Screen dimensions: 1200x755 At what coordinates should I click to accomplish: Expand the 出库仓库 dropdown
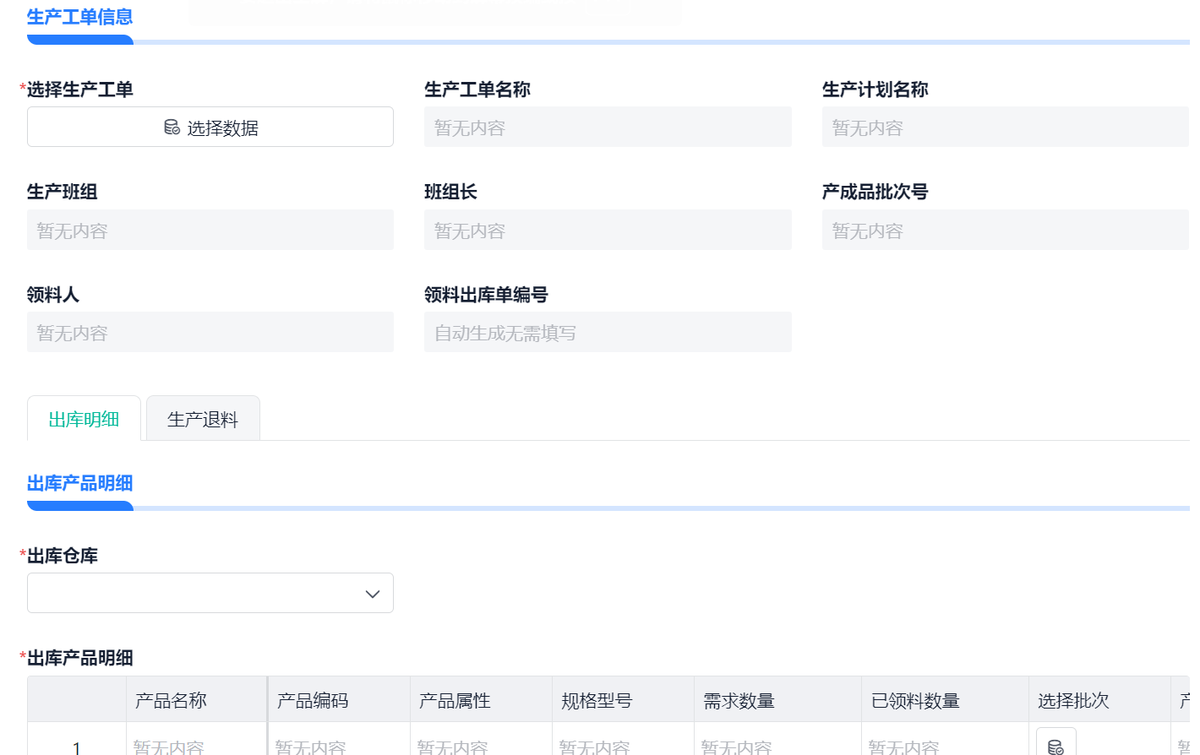point(210,593)
